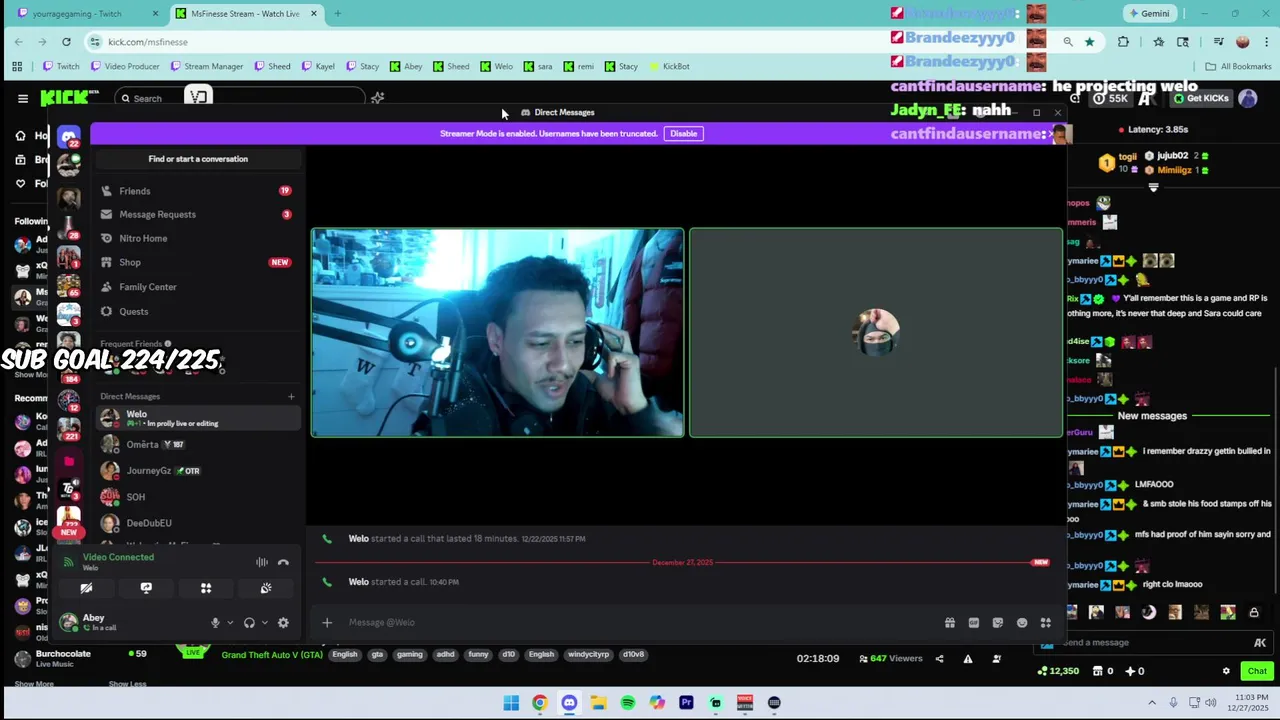Viewport: 1280px width, 720px height.
Task: Open Discord emoji picker
Action: pyautogui.click(x=1022, y=623)
